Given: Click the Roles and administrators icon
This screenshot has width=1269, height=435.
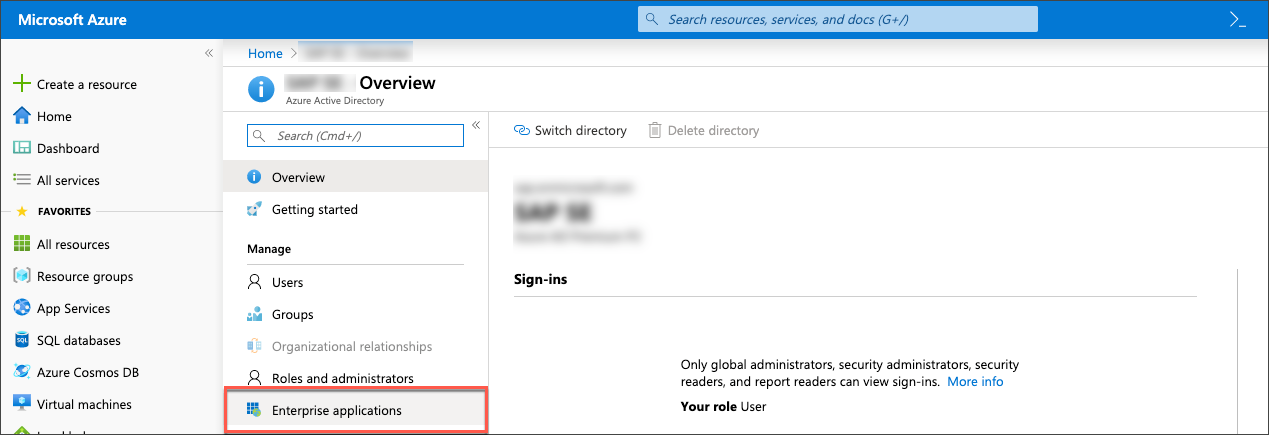Looking at the screenshot, I should pos(254,378).
